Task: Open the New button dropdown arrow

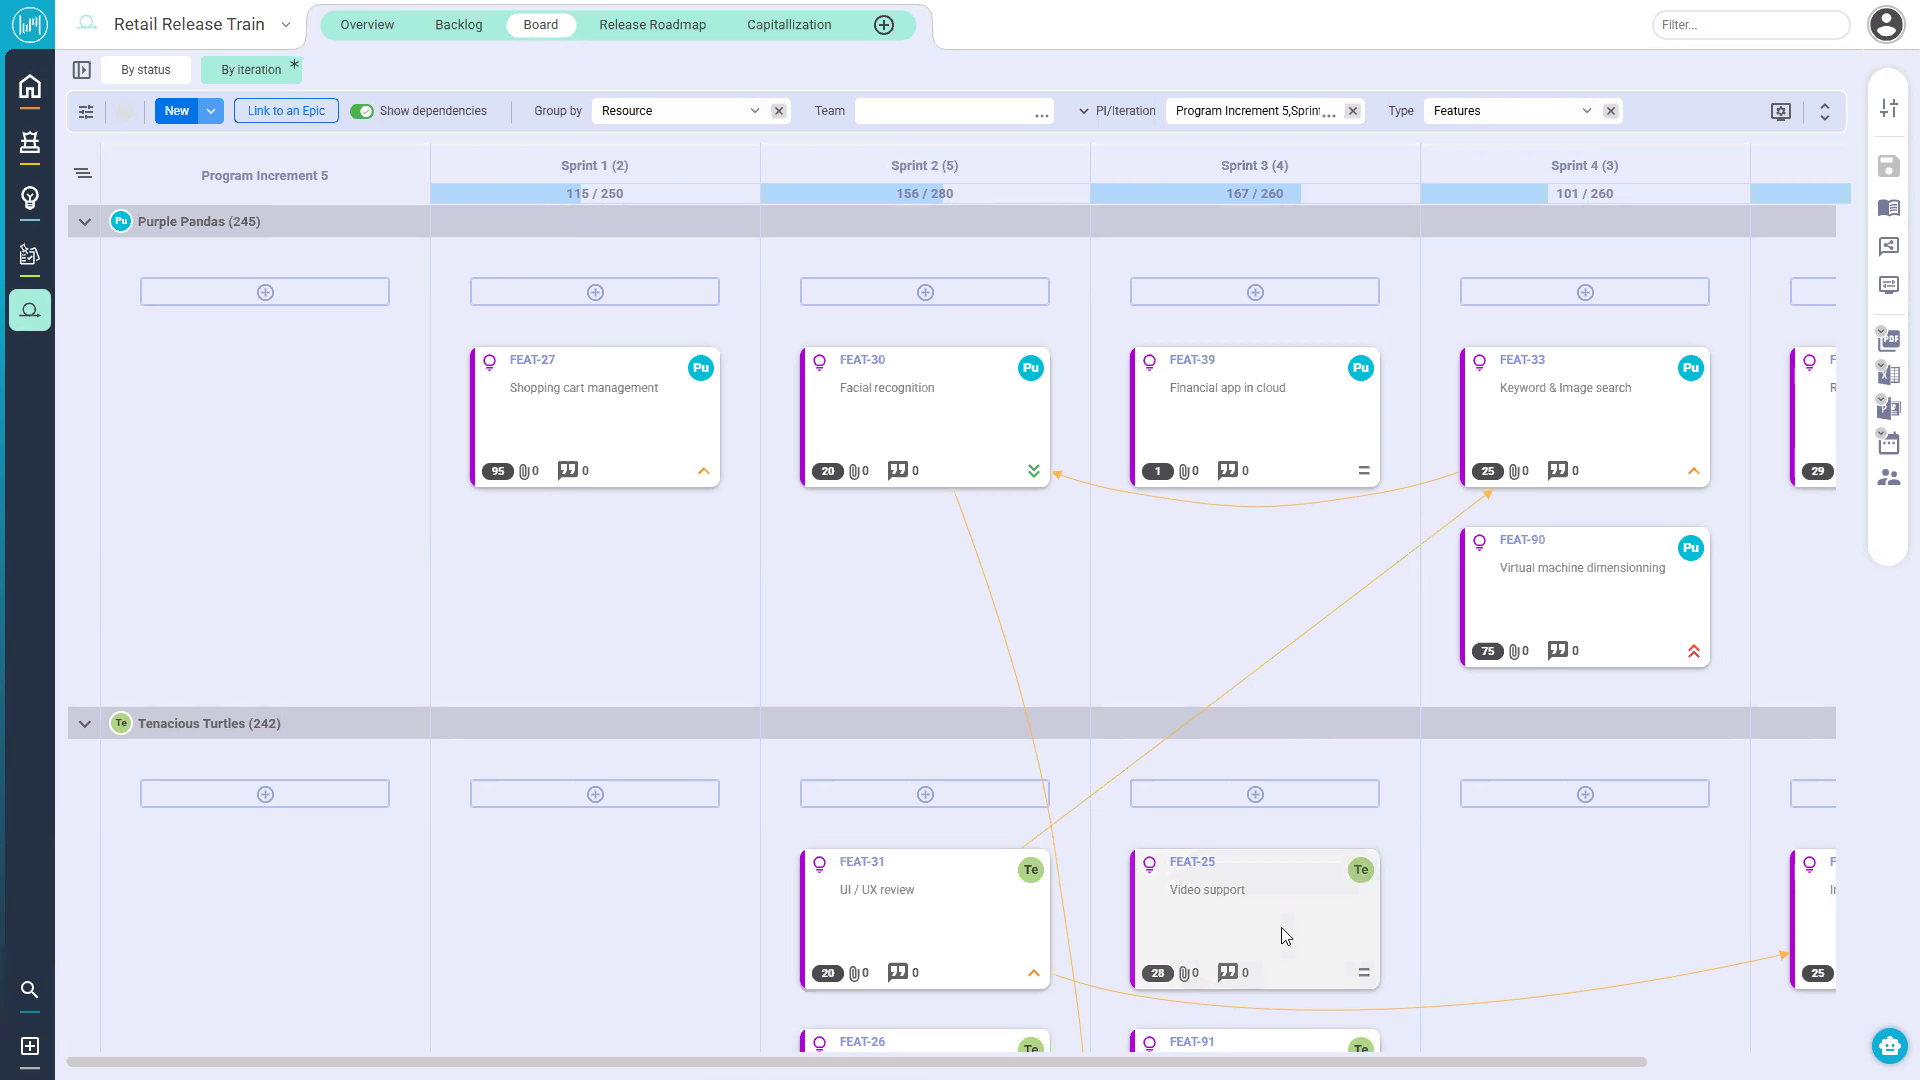Action: pos(211,111)
